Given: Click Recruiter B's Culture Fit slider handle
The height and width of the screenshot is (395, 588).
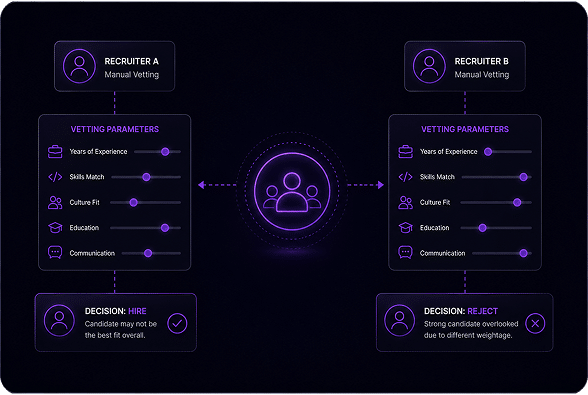Looking at the screenshot, I should [517, 202].
